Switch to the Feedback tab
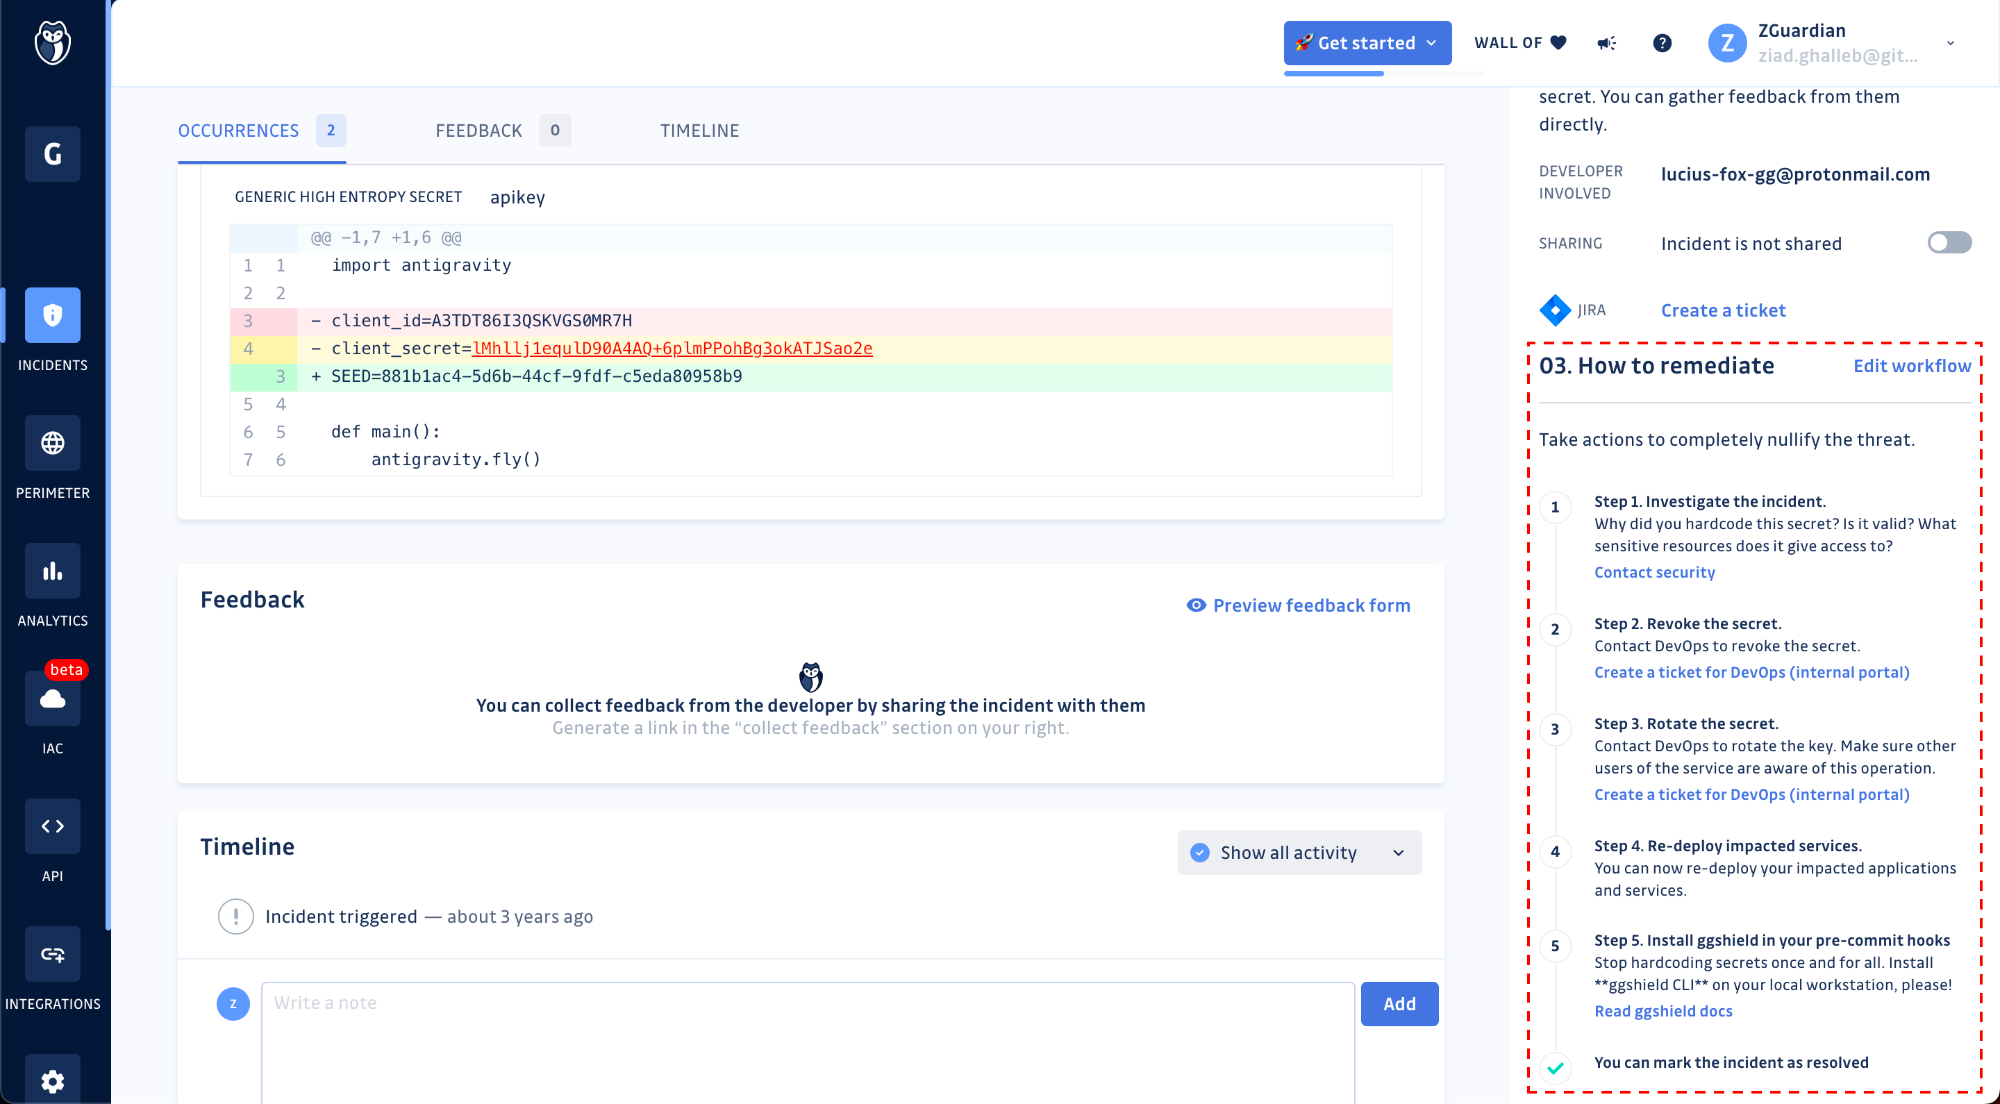2000x1104 pixels. click(x=479, y=131)
